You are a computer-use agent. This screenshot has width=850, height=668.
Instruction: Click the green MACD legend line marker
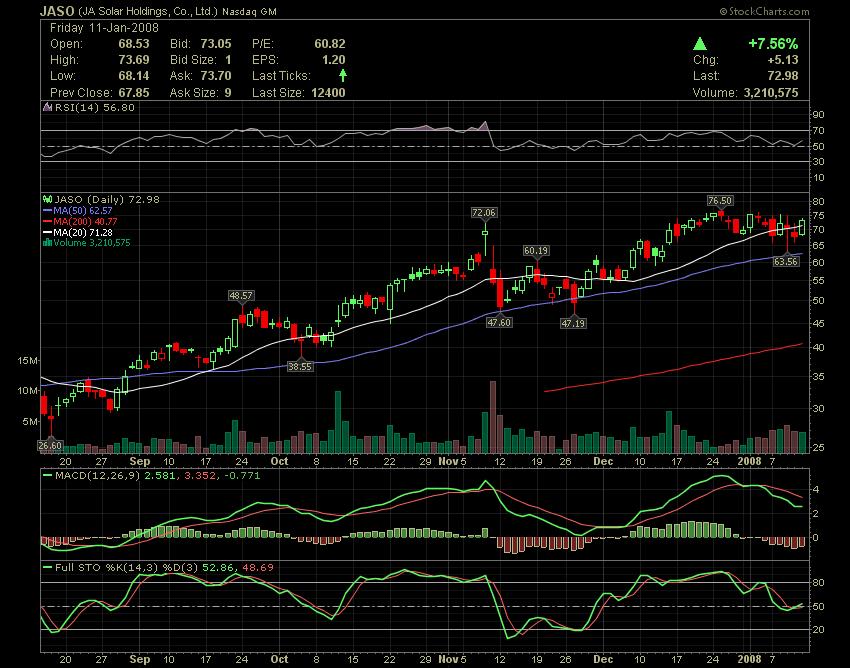(48, 476)
